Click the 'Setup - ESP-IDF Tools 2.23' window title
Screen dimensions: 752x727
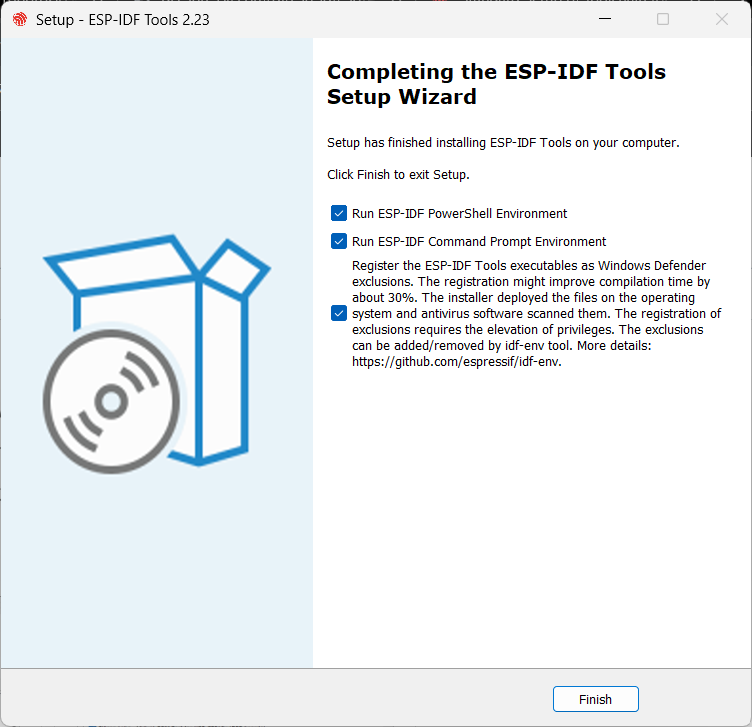(x=123, y=20)
